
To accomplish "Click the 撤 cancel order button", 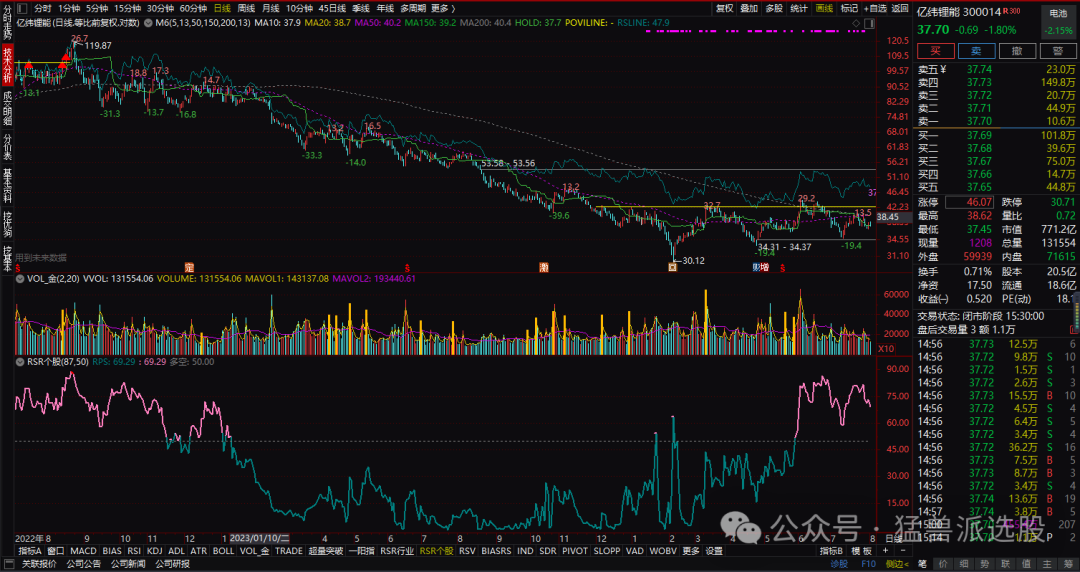I will click(x=1017, y=51).
